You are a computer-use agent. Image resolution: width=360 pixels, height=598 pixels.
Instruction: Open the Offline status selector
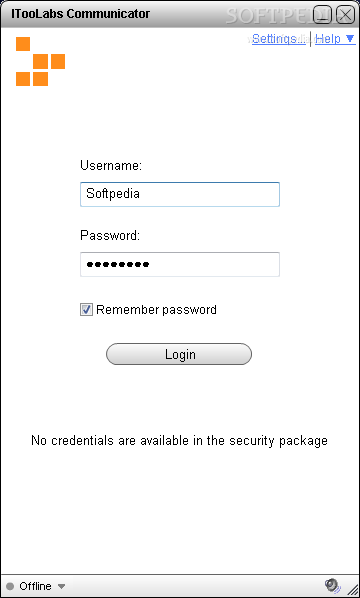35,586
